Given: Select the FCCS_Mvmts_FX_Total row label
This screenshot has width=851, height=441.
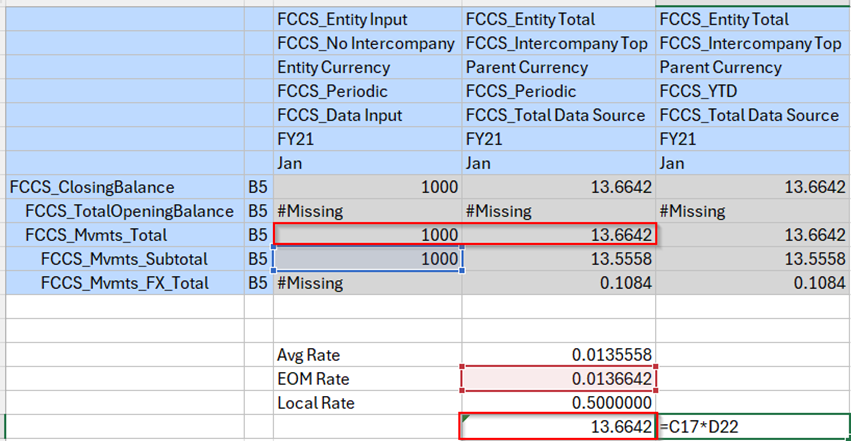Looking at the screenshot, I should (124, 283).
